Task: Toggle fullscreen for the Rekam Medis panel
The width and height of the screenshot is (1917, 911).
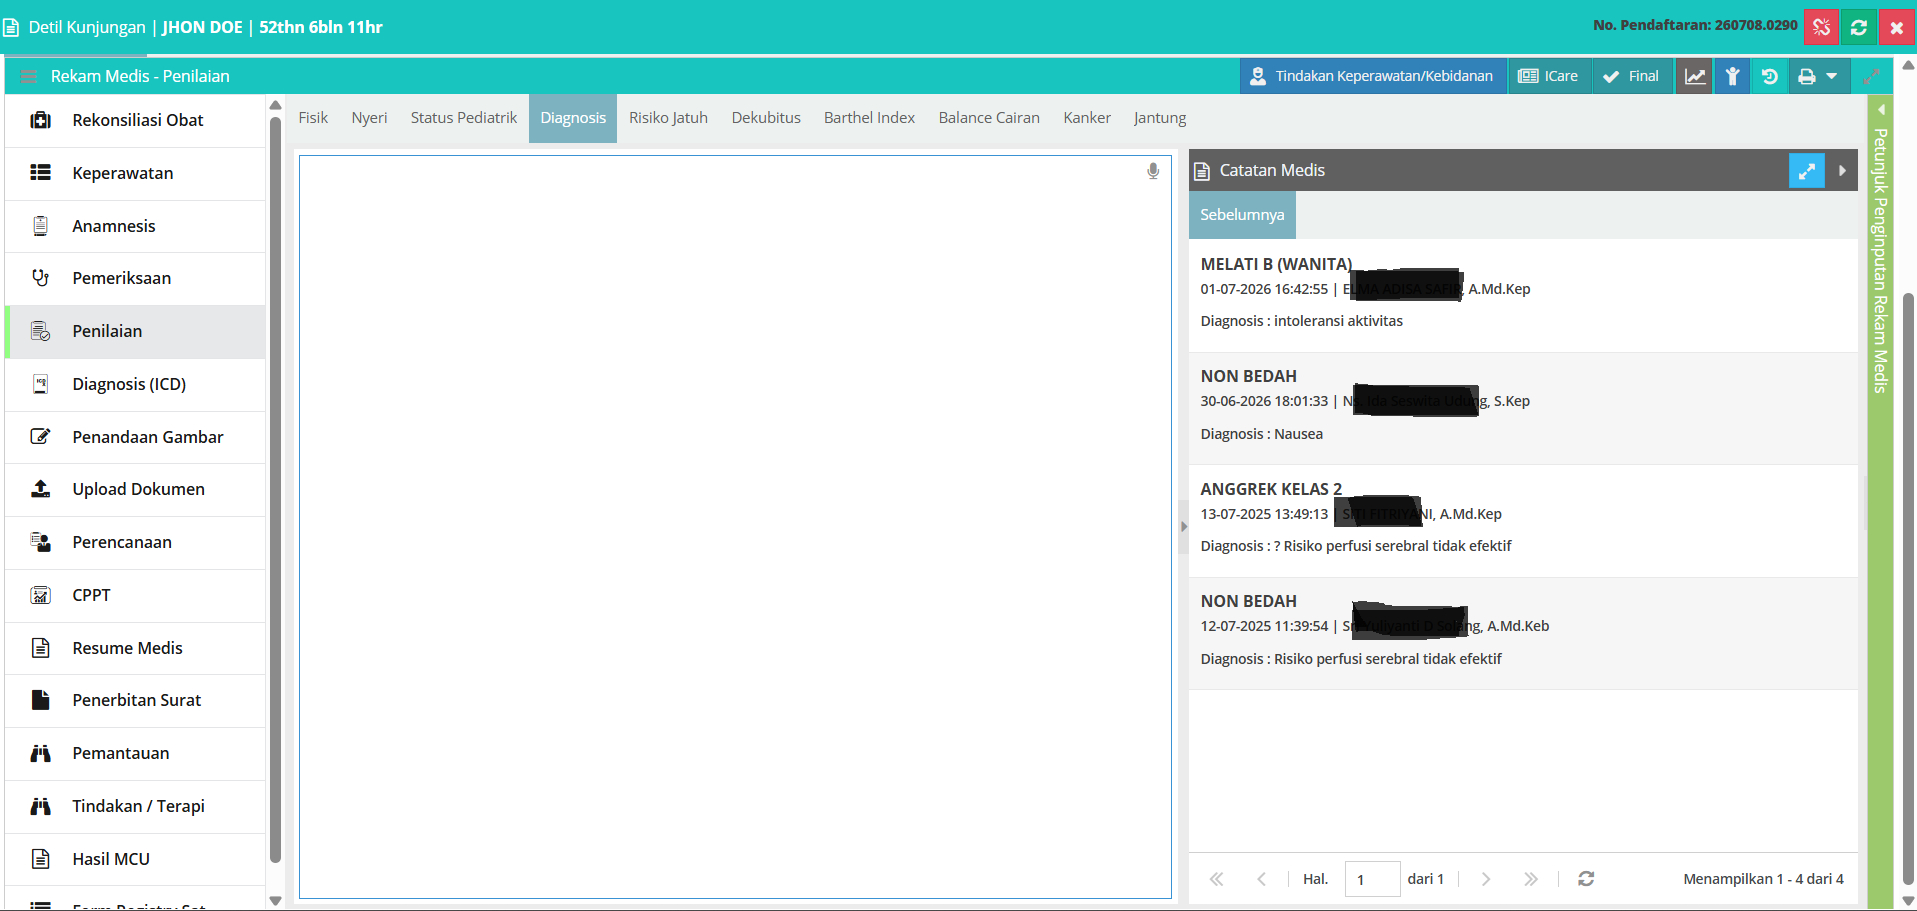Action: coord(1871,76)
